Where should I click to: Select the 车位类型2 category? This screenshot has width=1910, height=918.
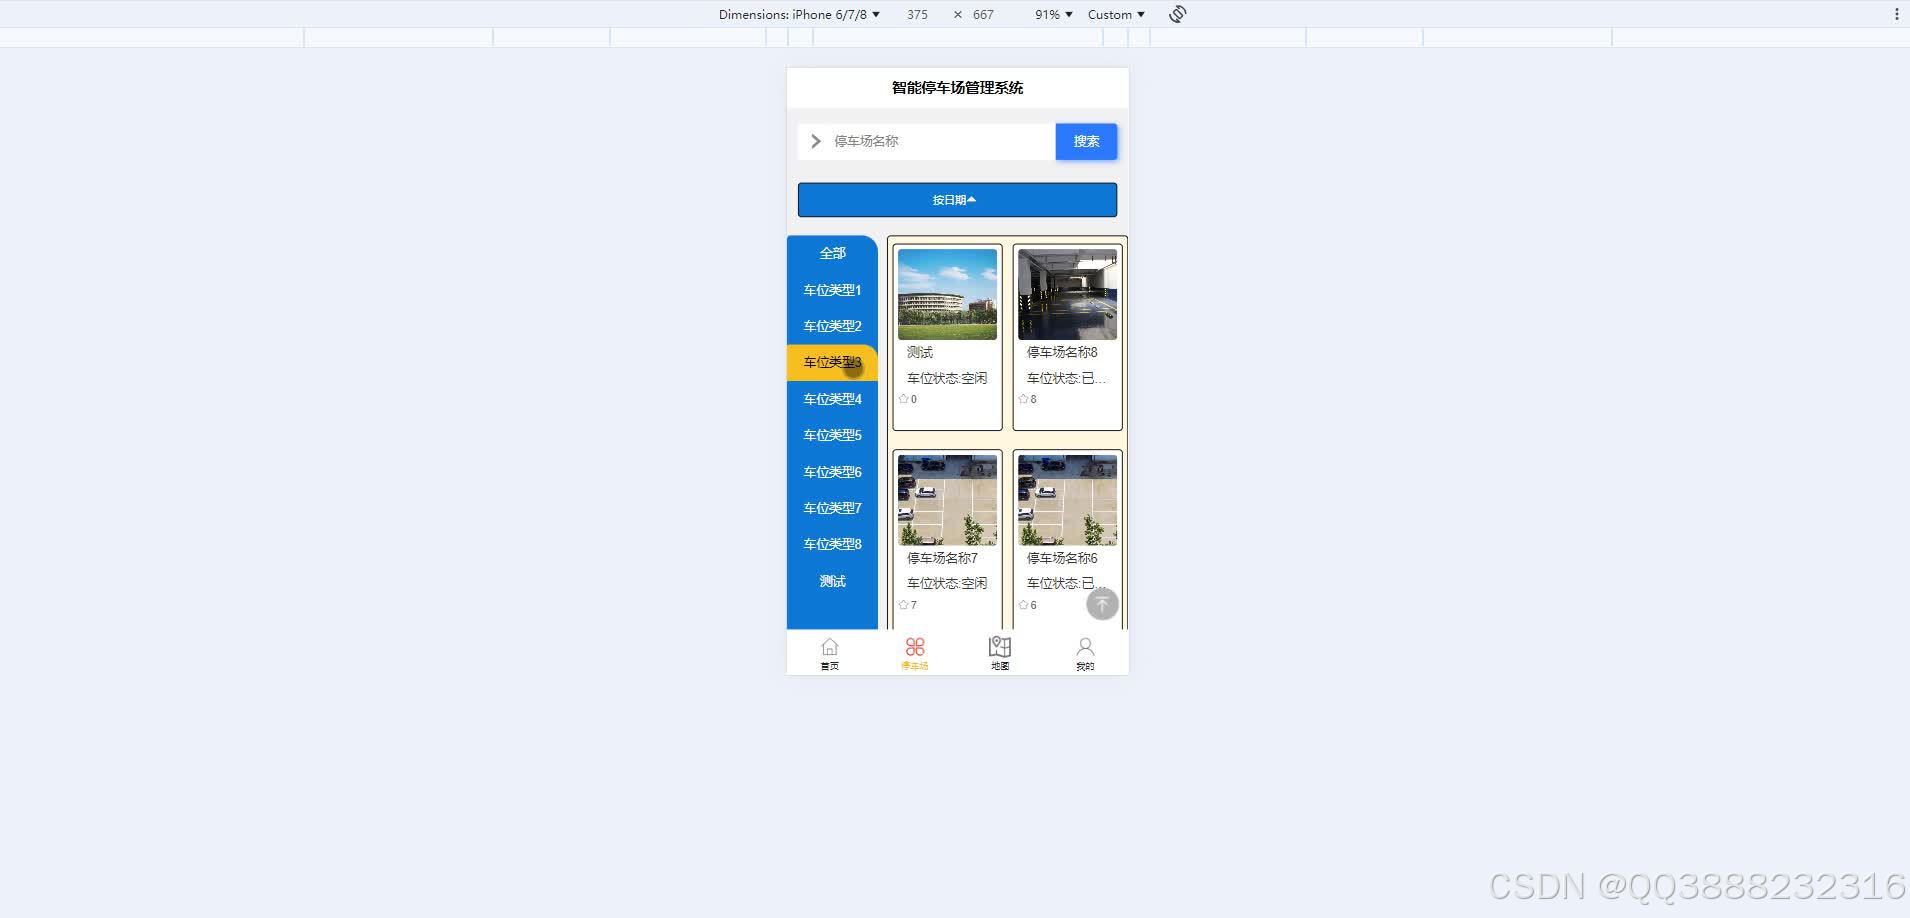coord(832,326)
